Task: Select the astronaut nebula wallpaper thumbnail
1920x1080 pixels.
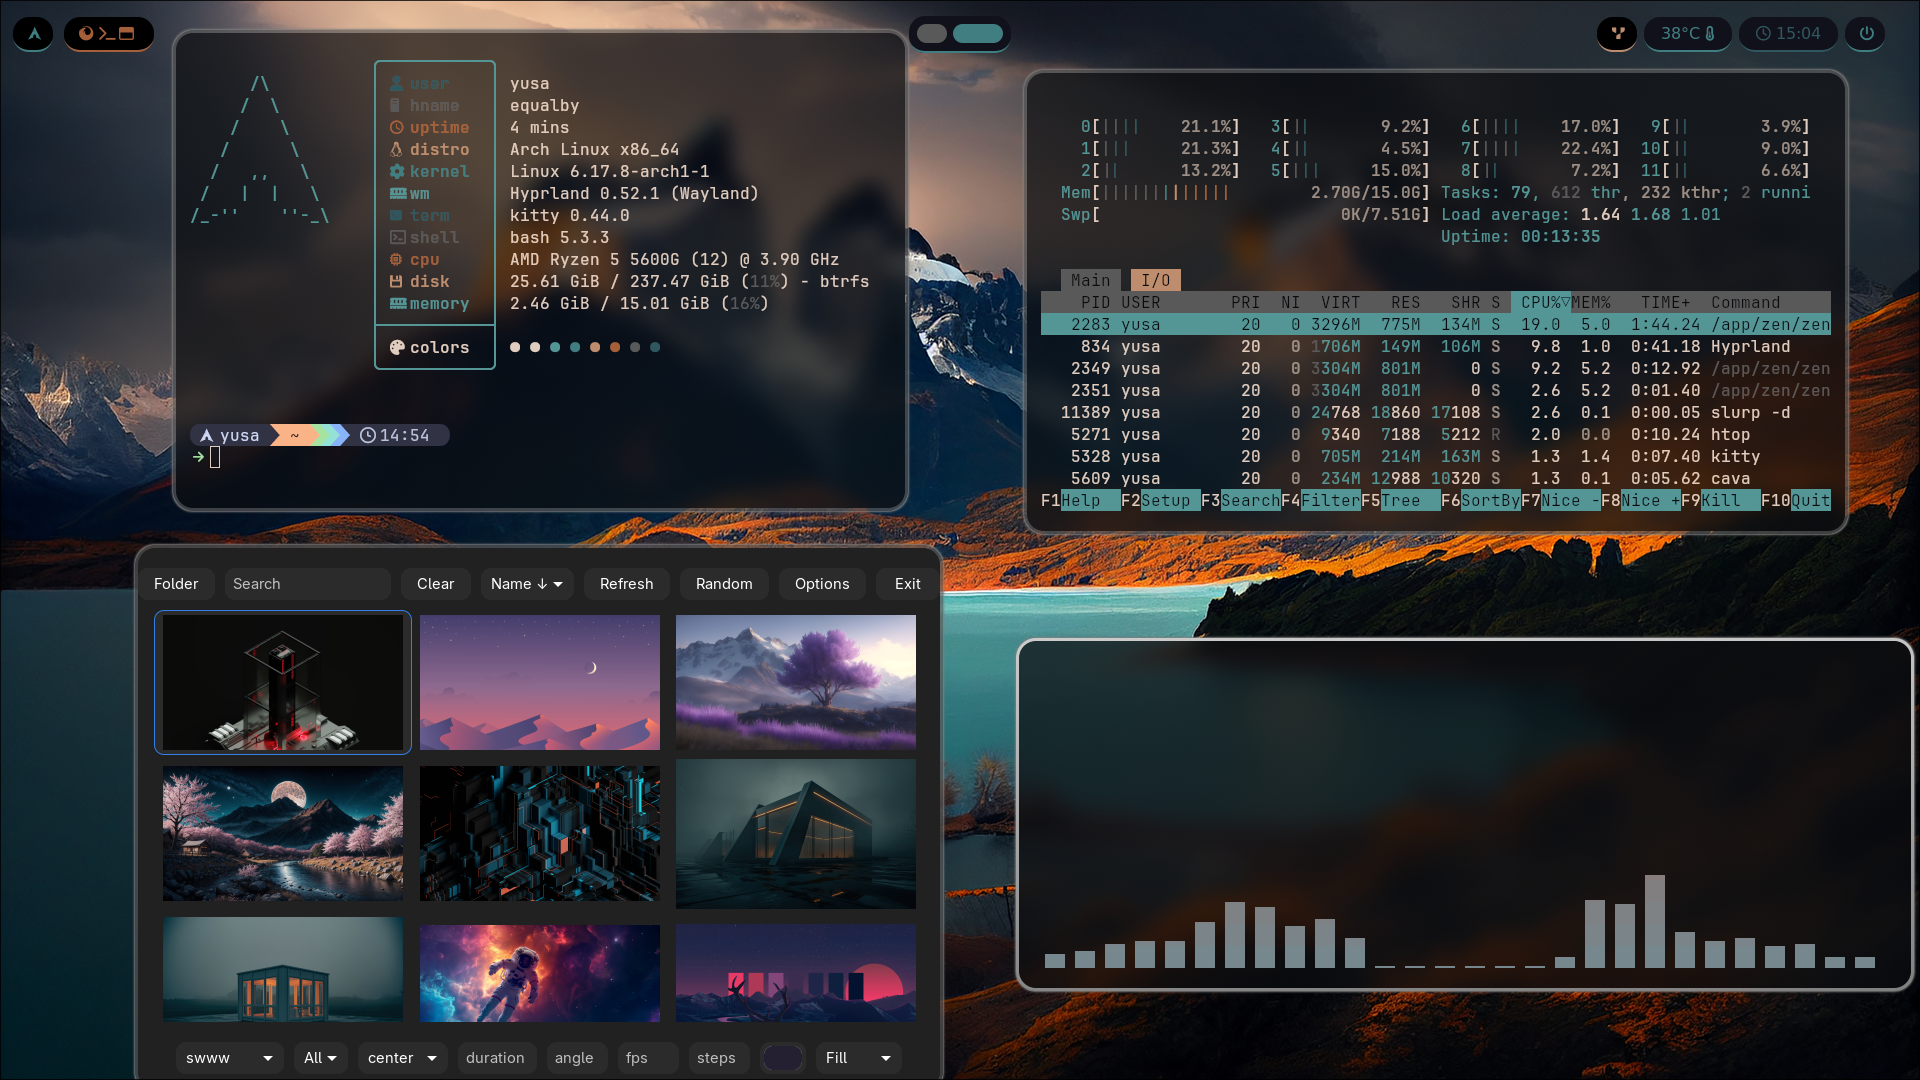Action: pyautogui.click(x=540, y=973)
